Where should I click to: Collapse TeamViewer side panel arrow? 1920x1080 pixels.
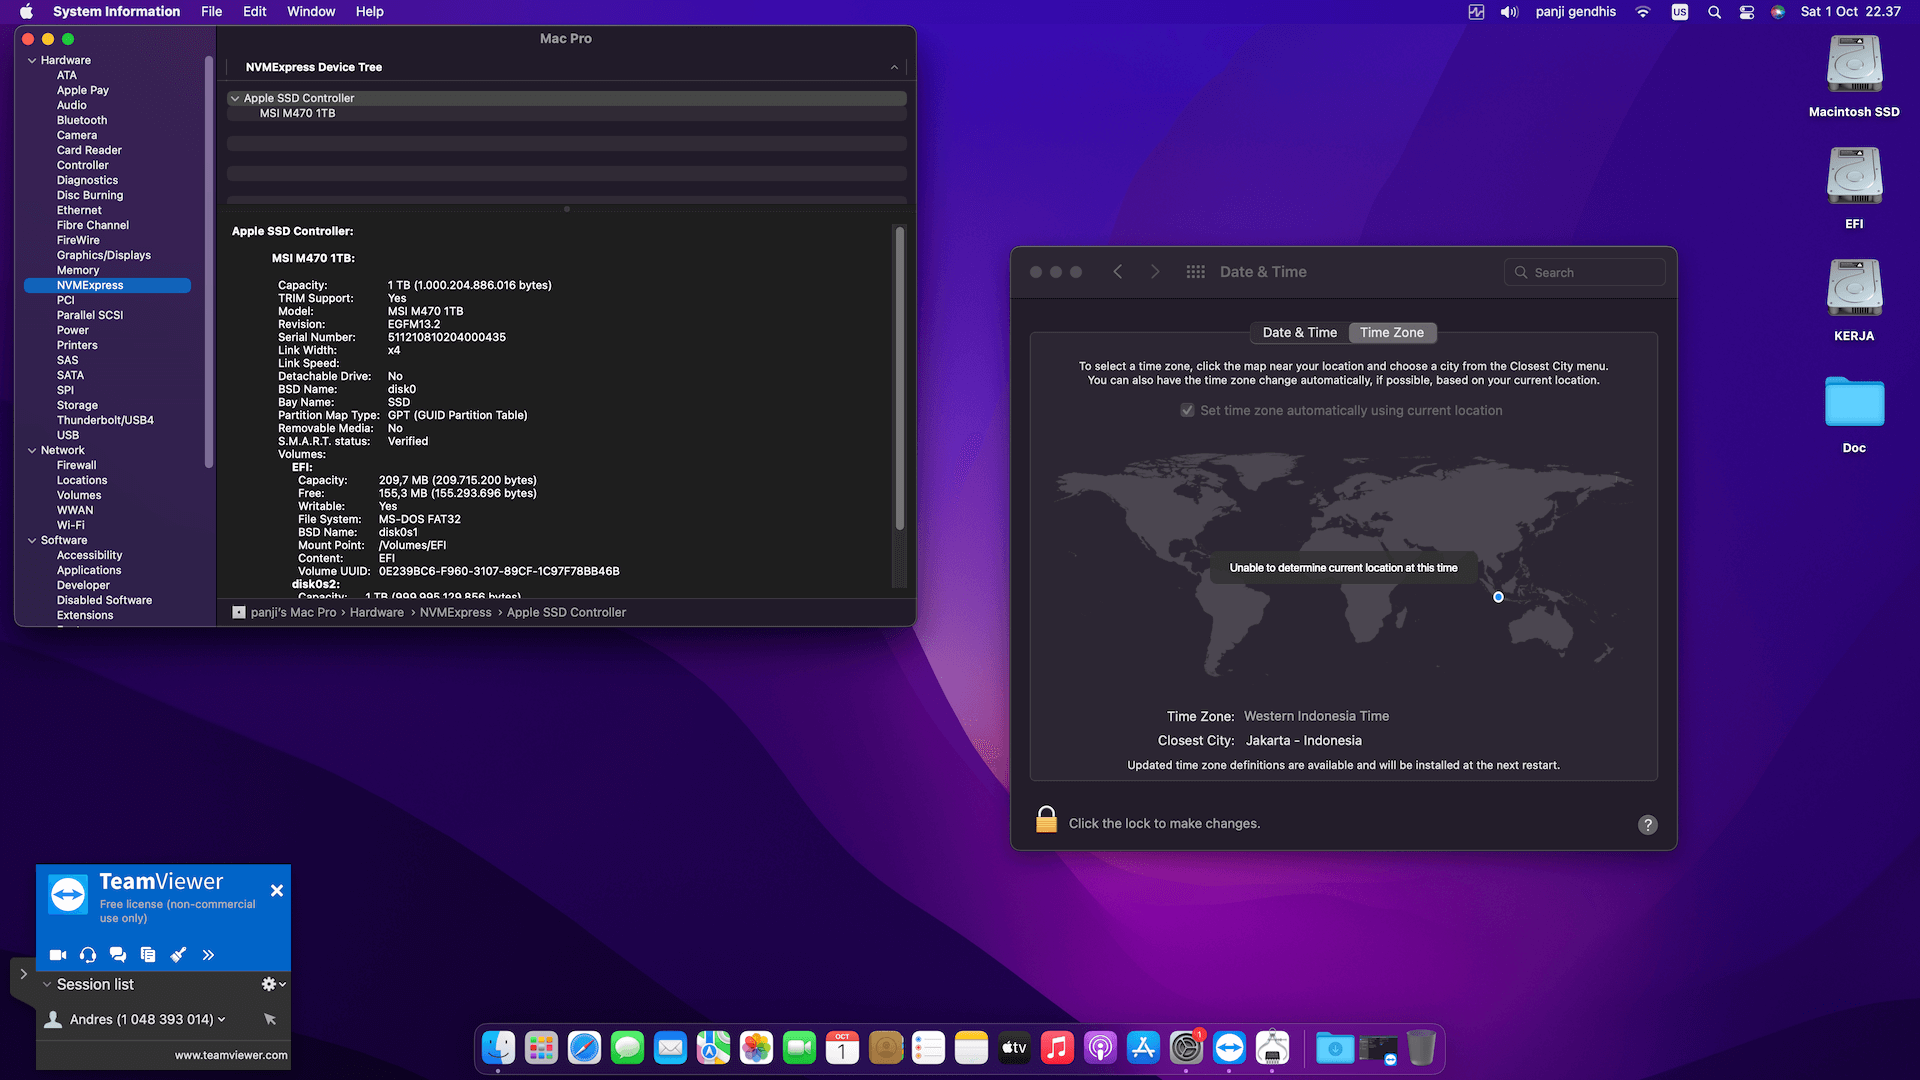[x=23, y=974]
